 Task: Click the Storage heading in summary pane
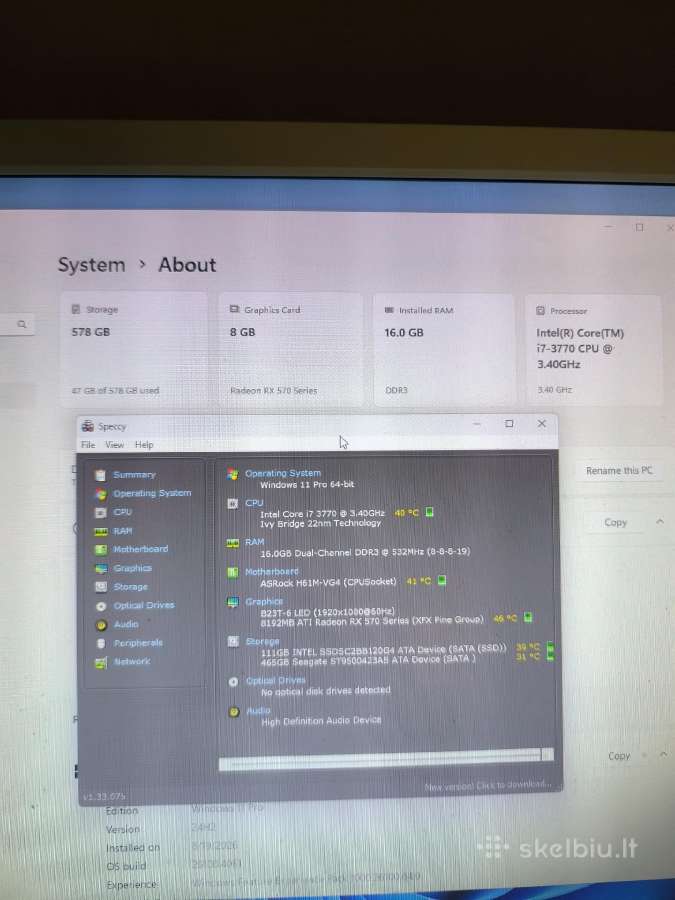(262, 641)
